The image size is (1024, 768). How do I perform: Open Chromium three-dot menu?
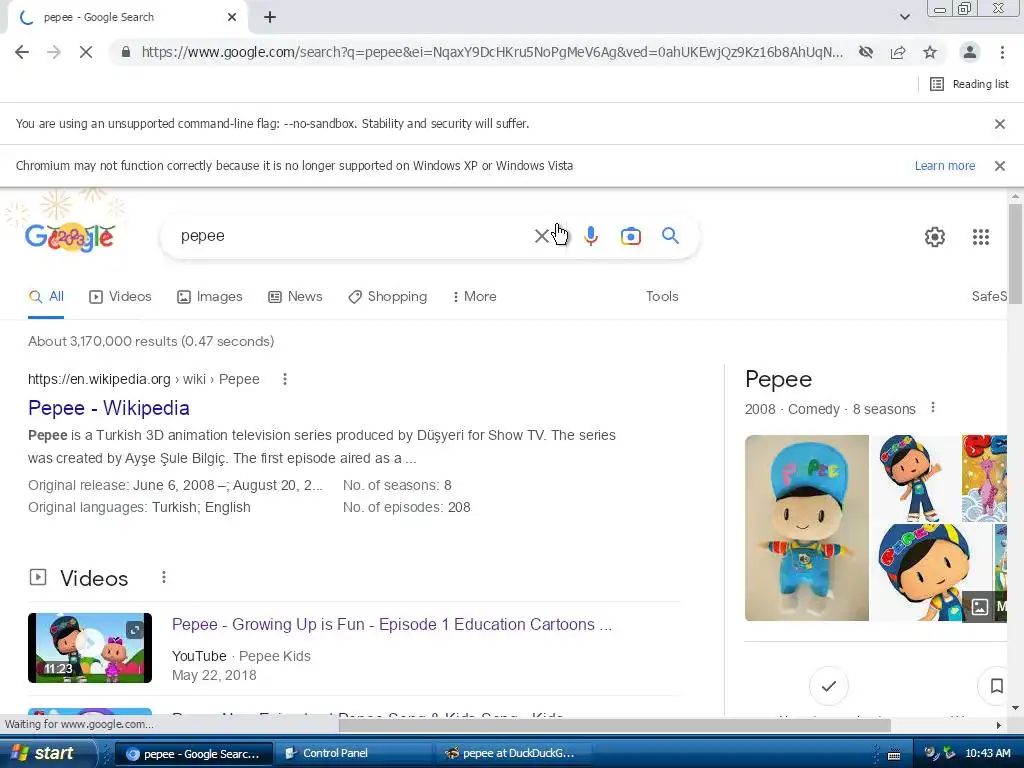click(1002, 52)
